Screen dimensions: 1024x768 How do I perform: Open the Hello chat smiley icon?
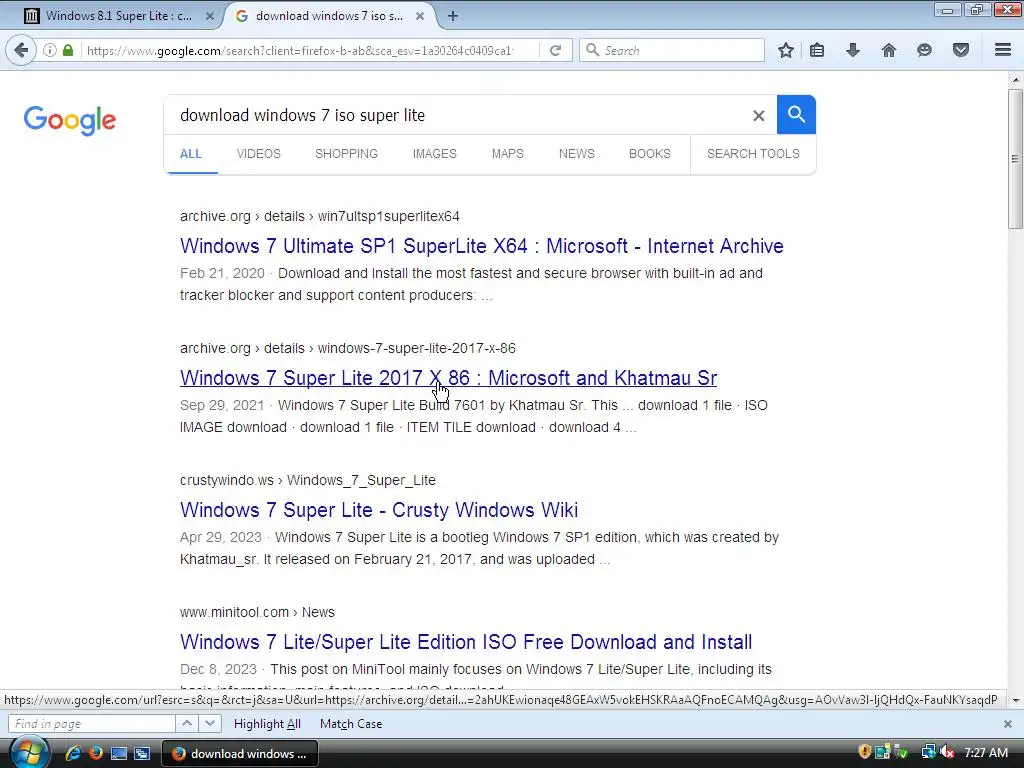[x=924, y=50]
